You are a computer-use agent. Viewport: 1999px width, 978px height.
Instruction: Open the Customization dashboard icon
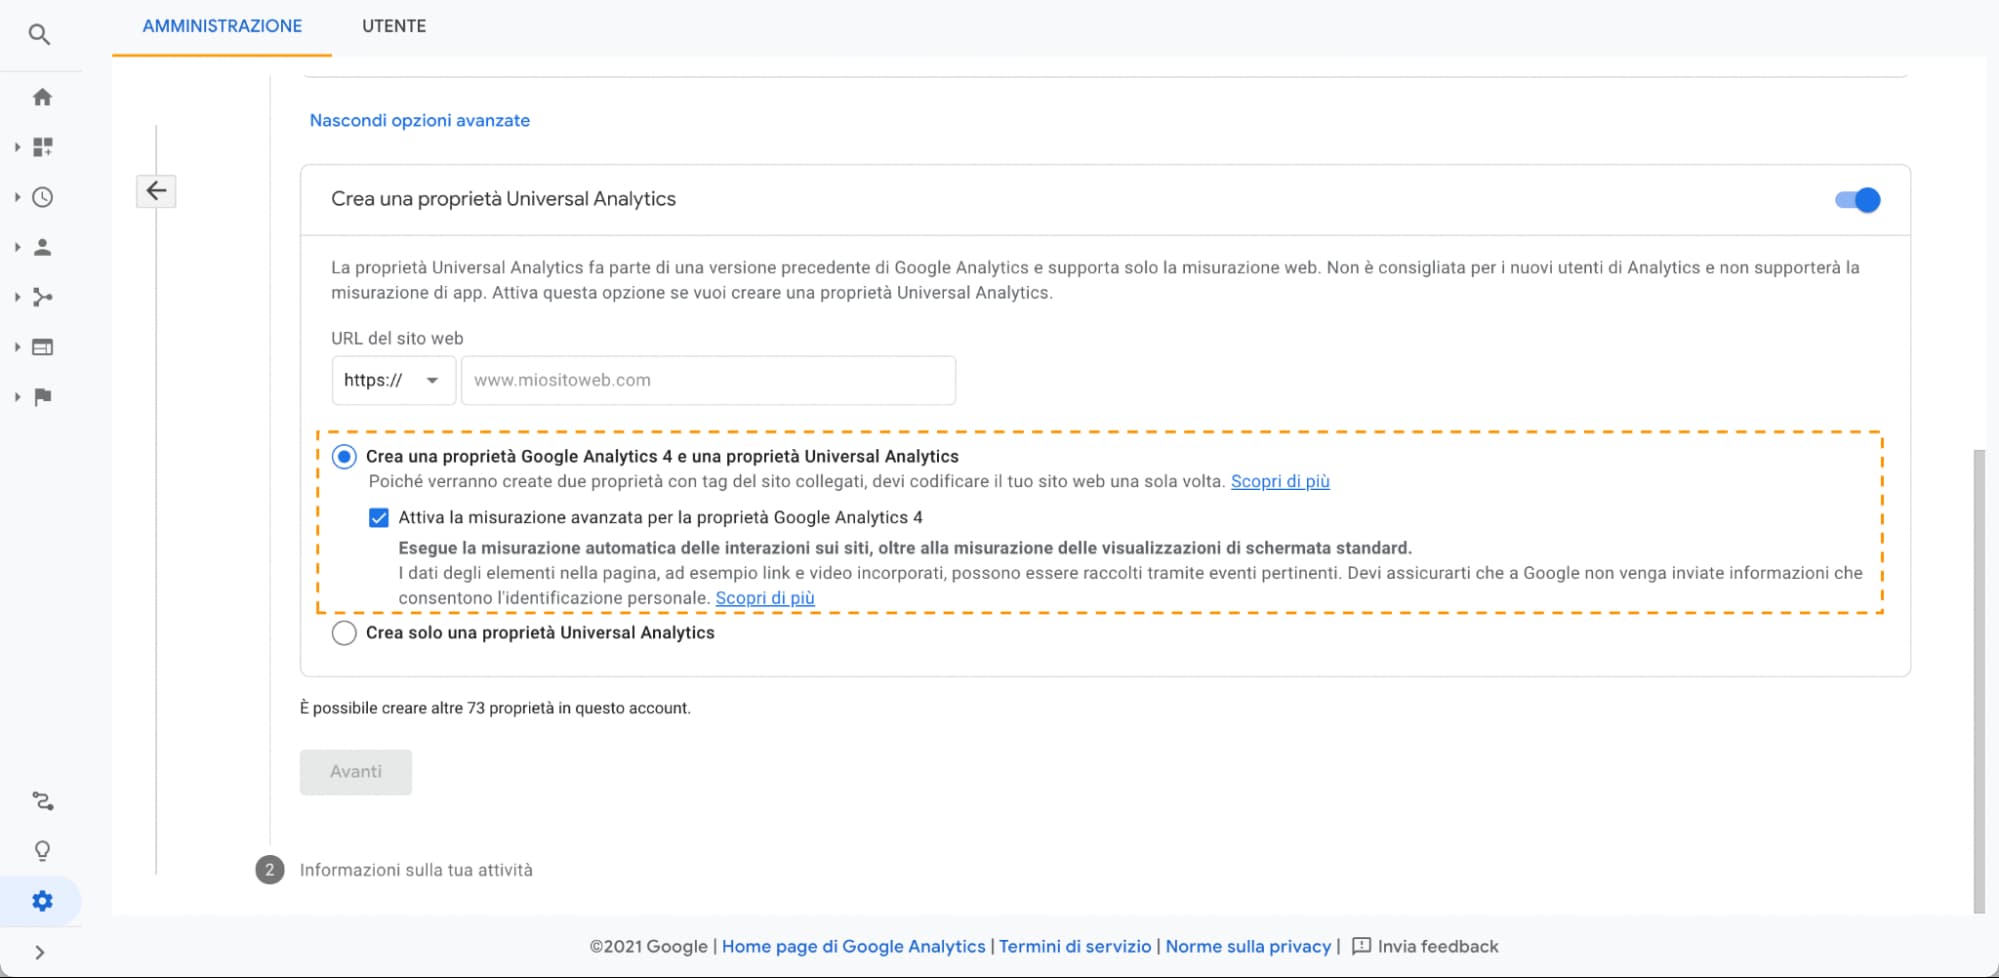tap(42, 147)
